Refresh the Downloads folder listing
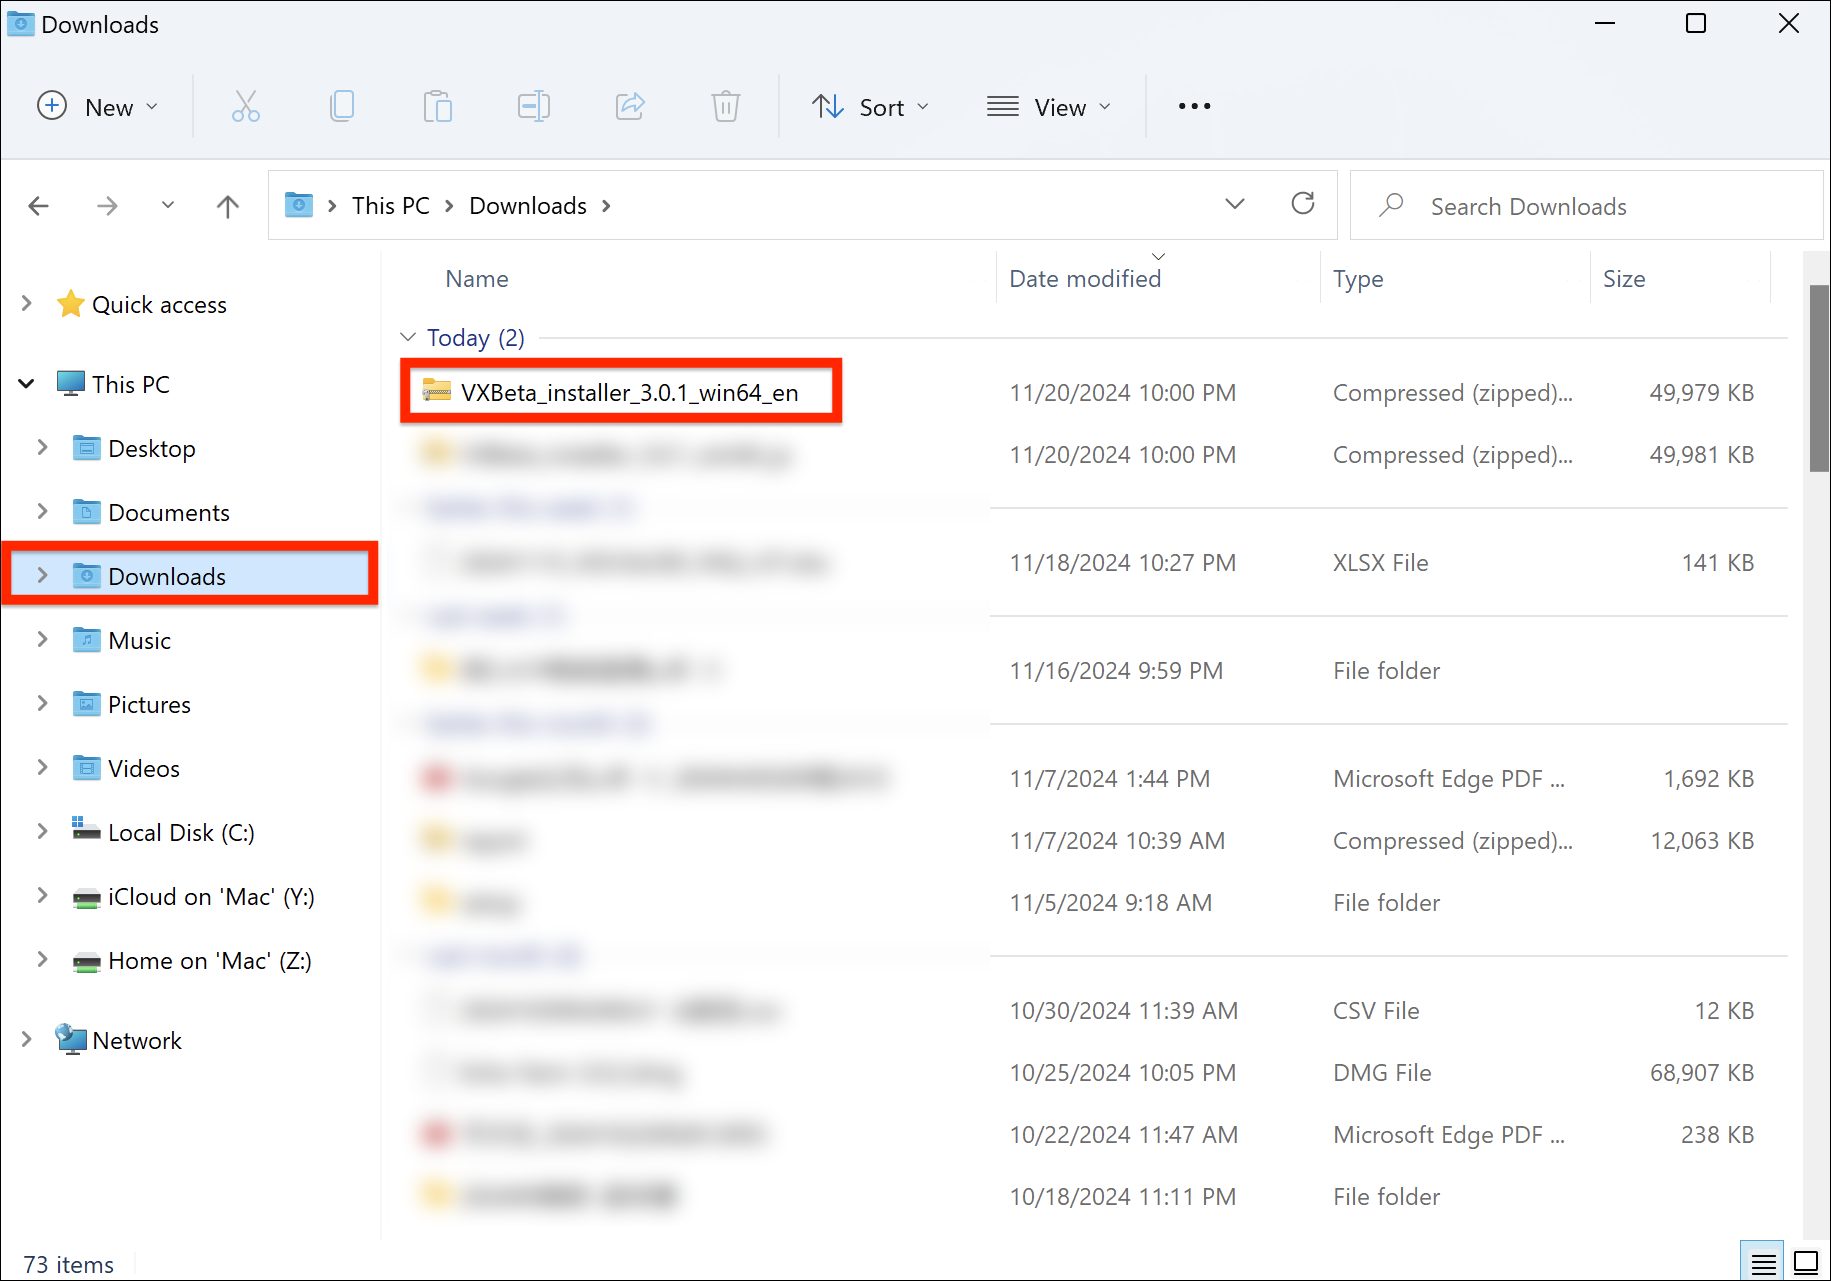The width and height of the screenshot is (1831, 1281). [1302, 205]
